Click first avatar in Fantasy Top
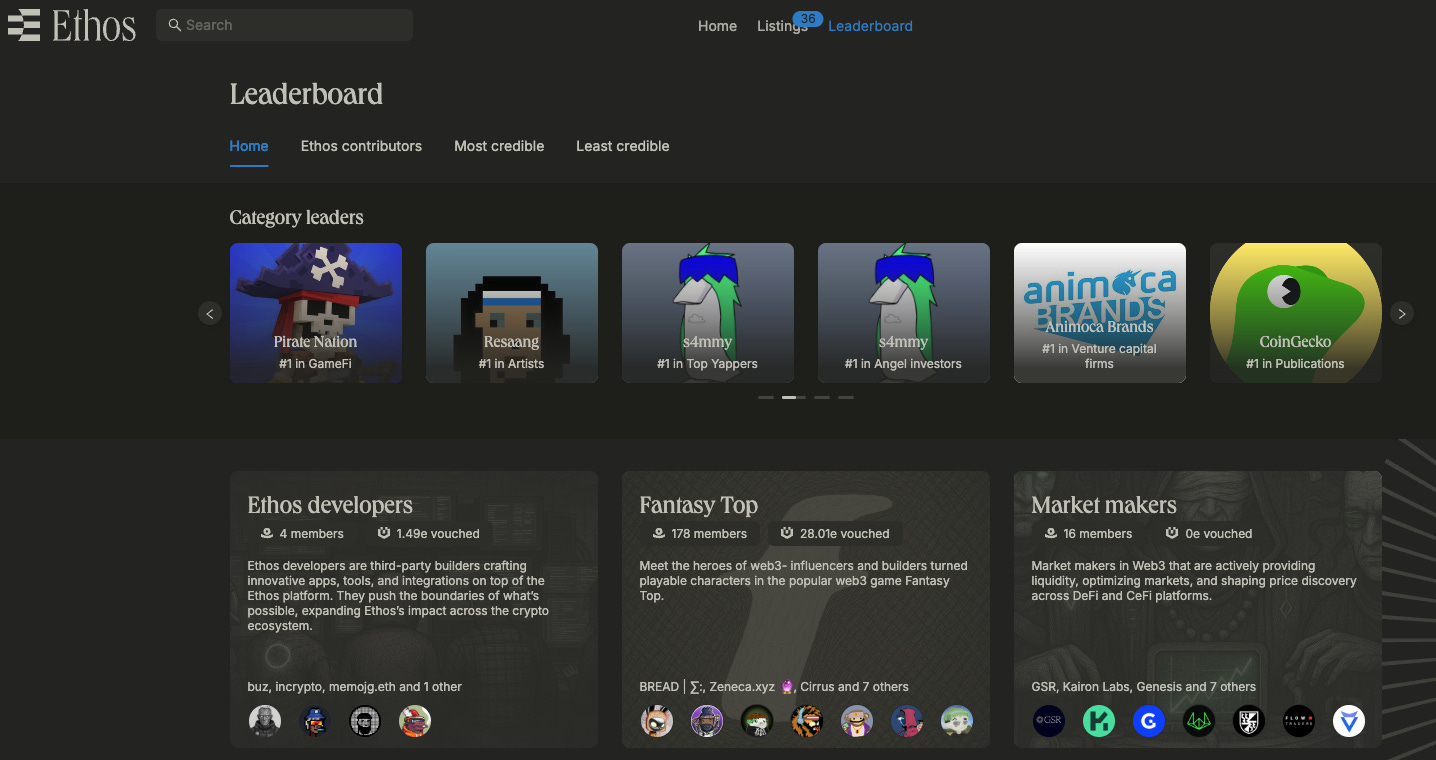Screen dimensions: 1436x760 657,721
